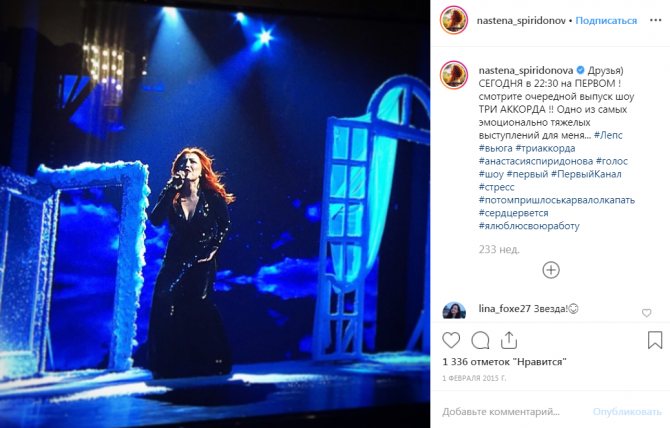670x428 pixels.
Task: Share the post with the upload arrow icon
Action: click(508, 340)
